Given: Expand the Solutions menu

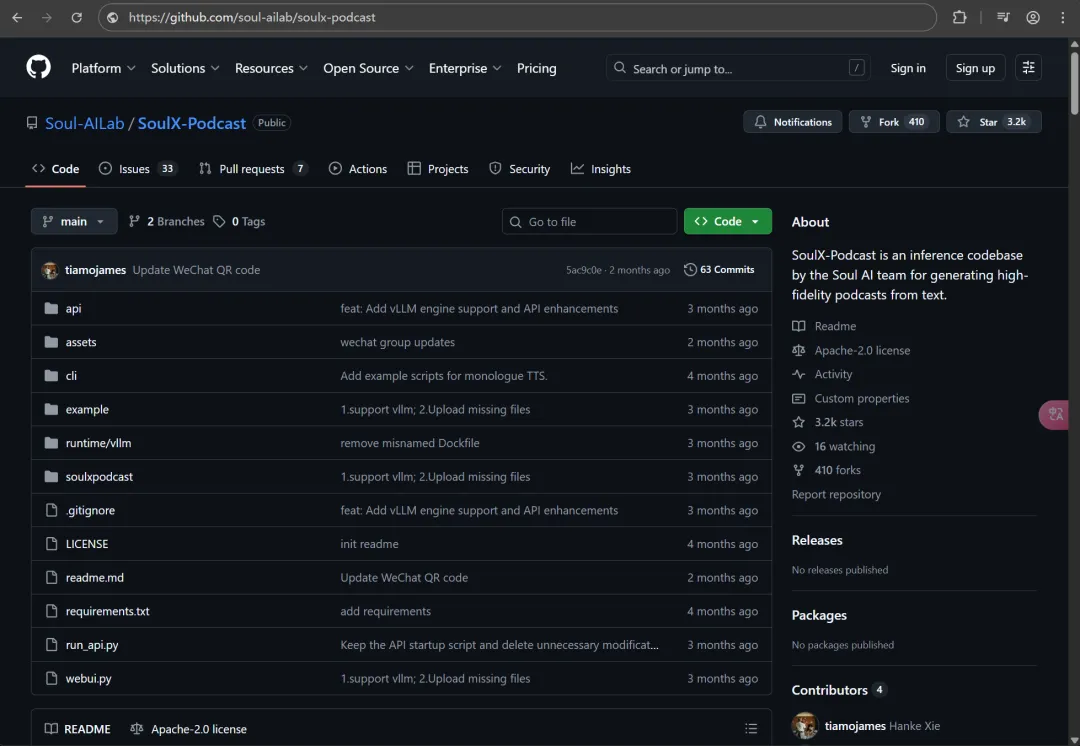Looking at the screenshot, I should click(x=185, y=68).
